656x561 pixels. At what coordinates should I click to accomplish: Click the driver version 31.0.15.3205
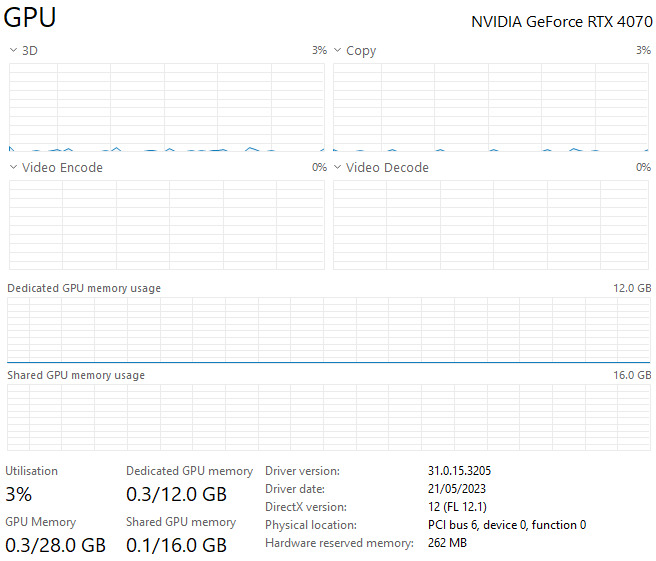[459, 471]
